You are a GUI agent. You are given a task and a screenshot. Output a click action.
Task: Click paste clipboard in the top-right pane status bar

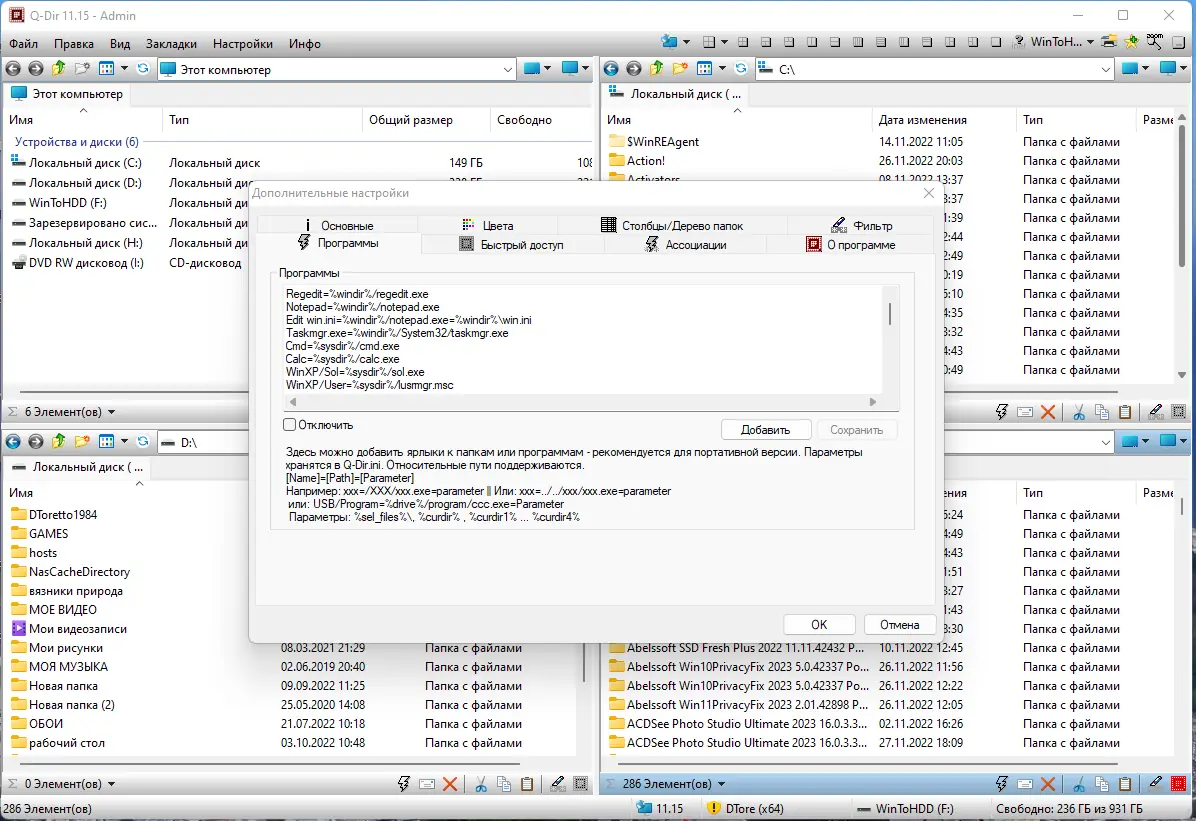tap(1124, 412)
